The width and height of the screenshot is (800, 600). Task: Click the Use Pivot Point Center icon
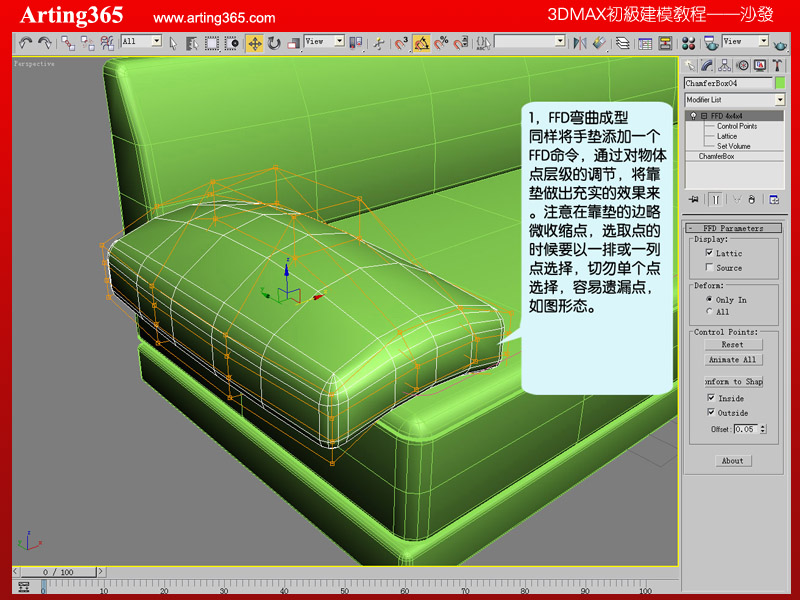point(356,43)
